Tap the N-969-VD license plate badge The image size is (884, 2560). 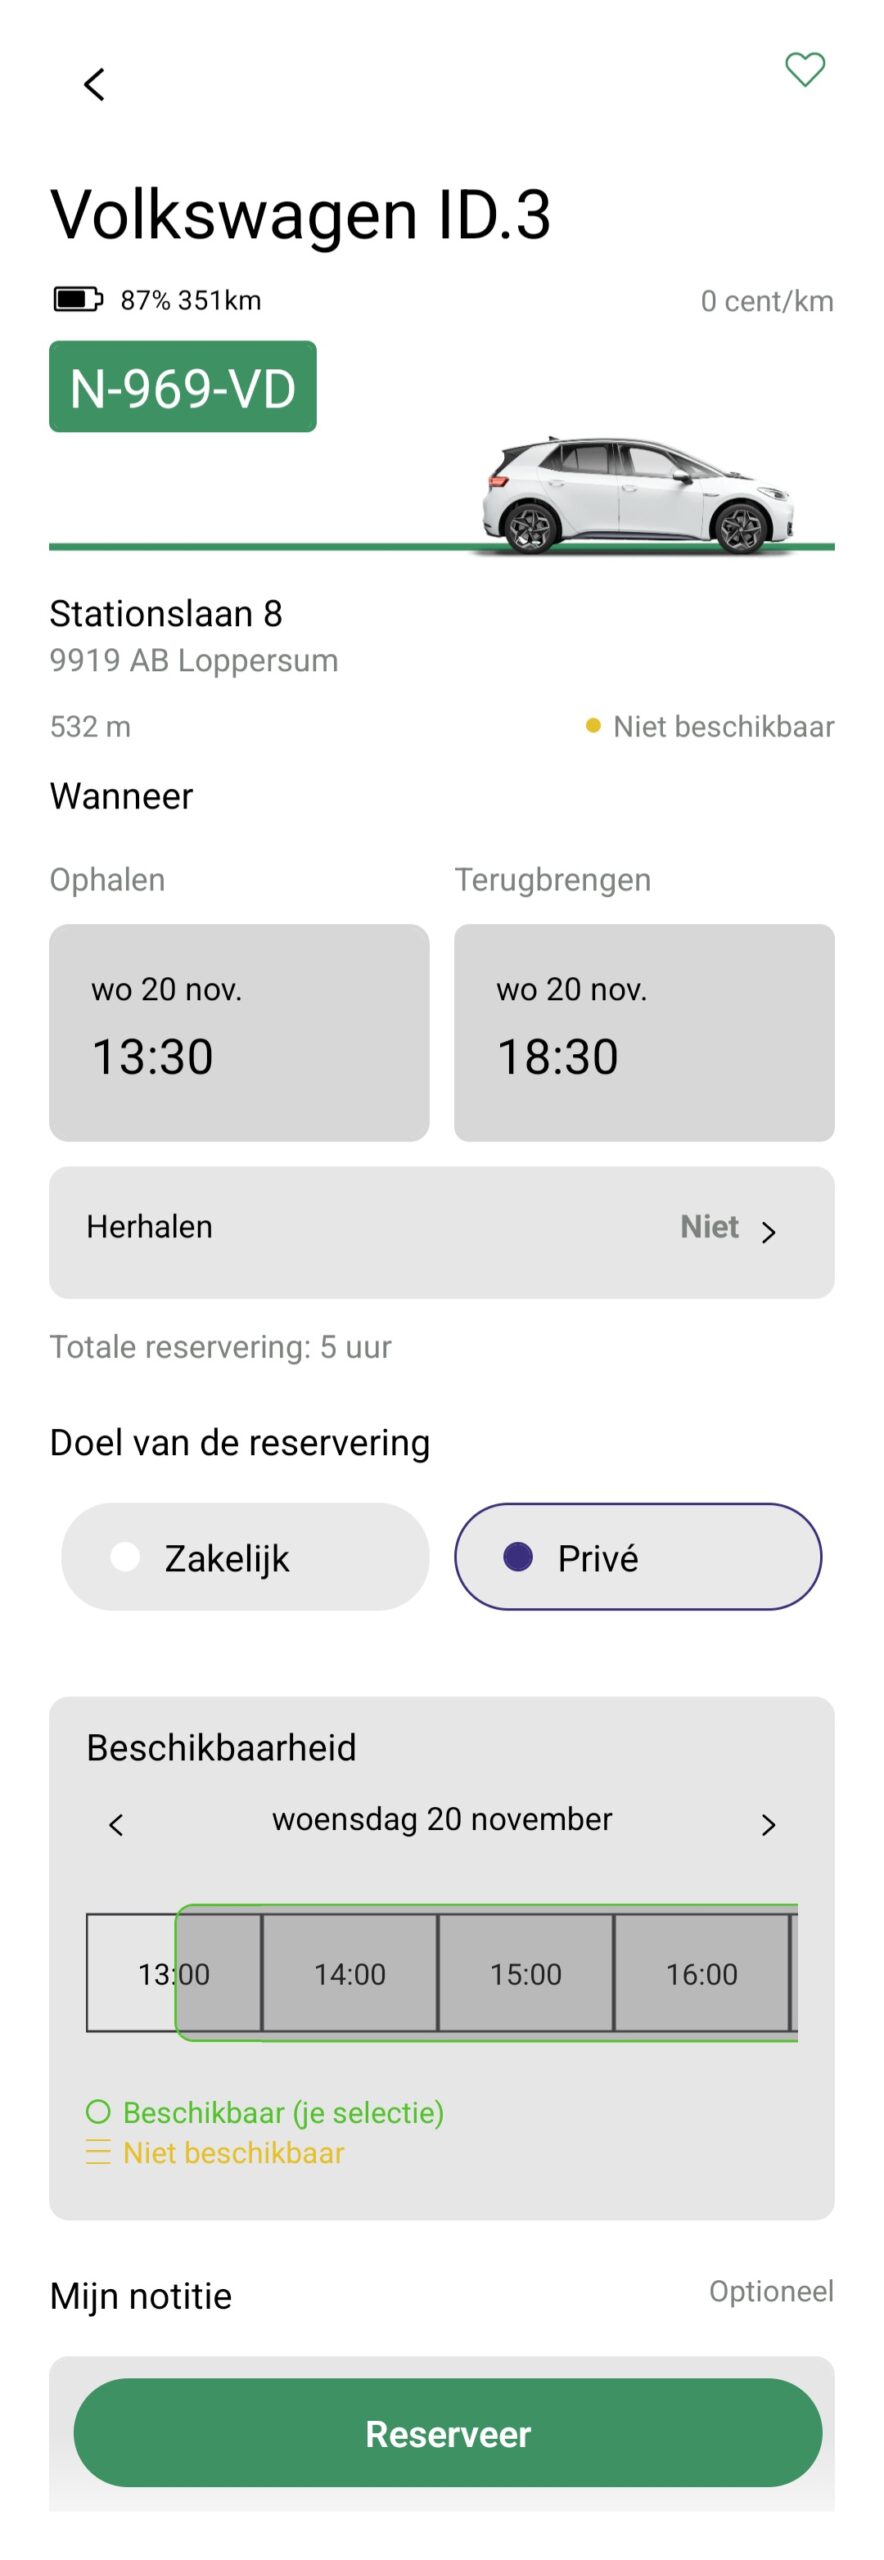[183, 387]
